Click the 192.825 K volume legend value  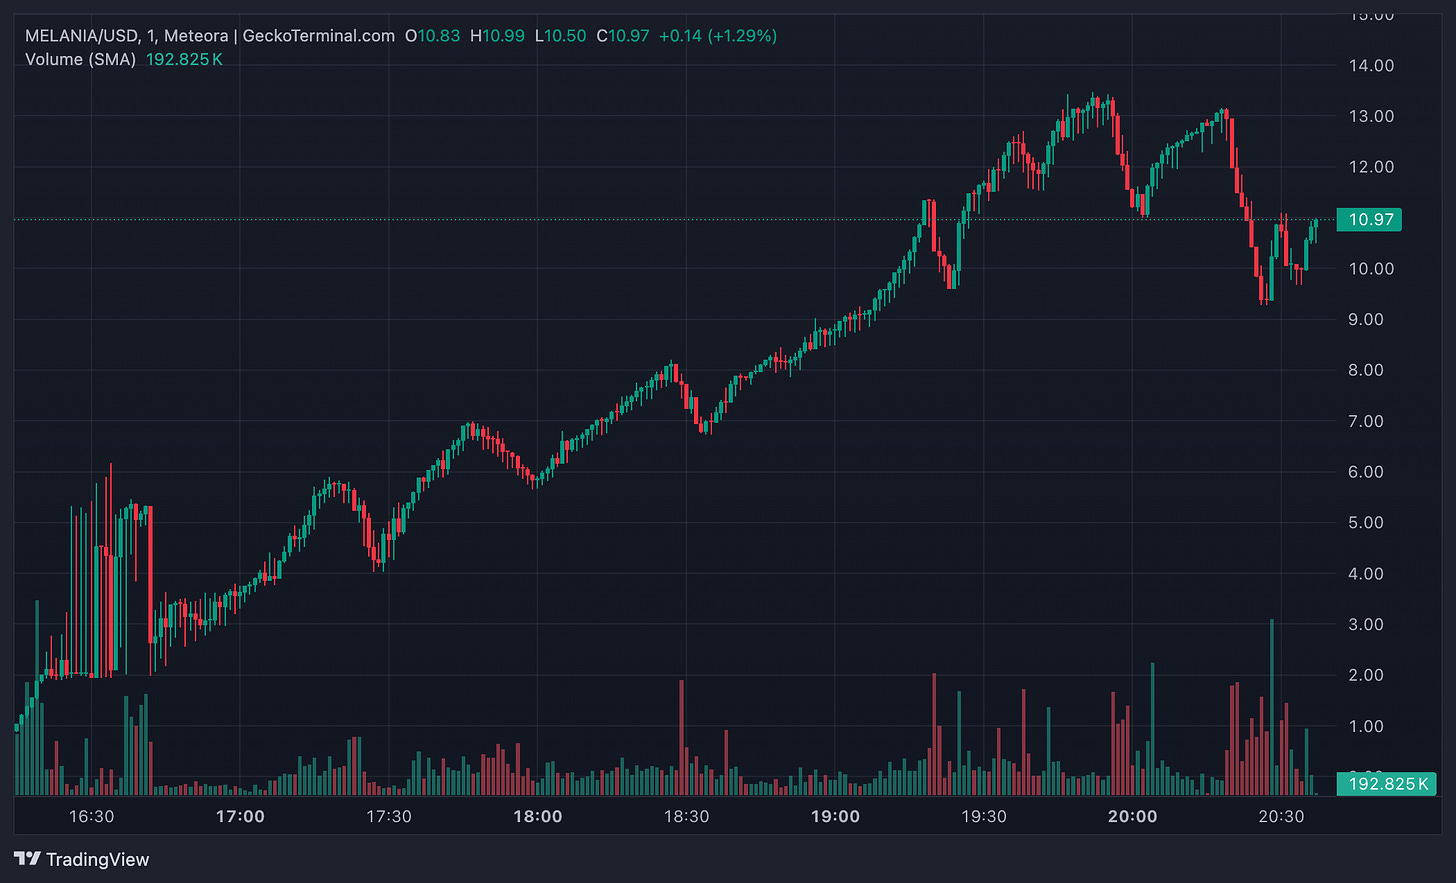point(185,60)
